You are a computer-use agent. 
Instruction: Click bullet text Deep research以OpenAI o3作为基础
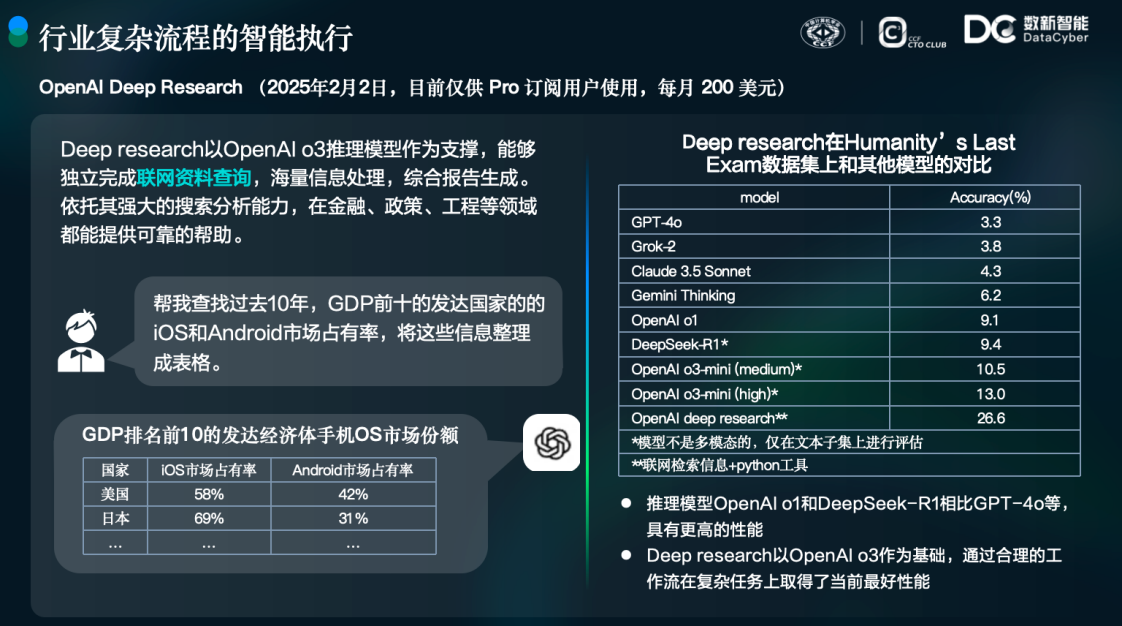point(854,568)
